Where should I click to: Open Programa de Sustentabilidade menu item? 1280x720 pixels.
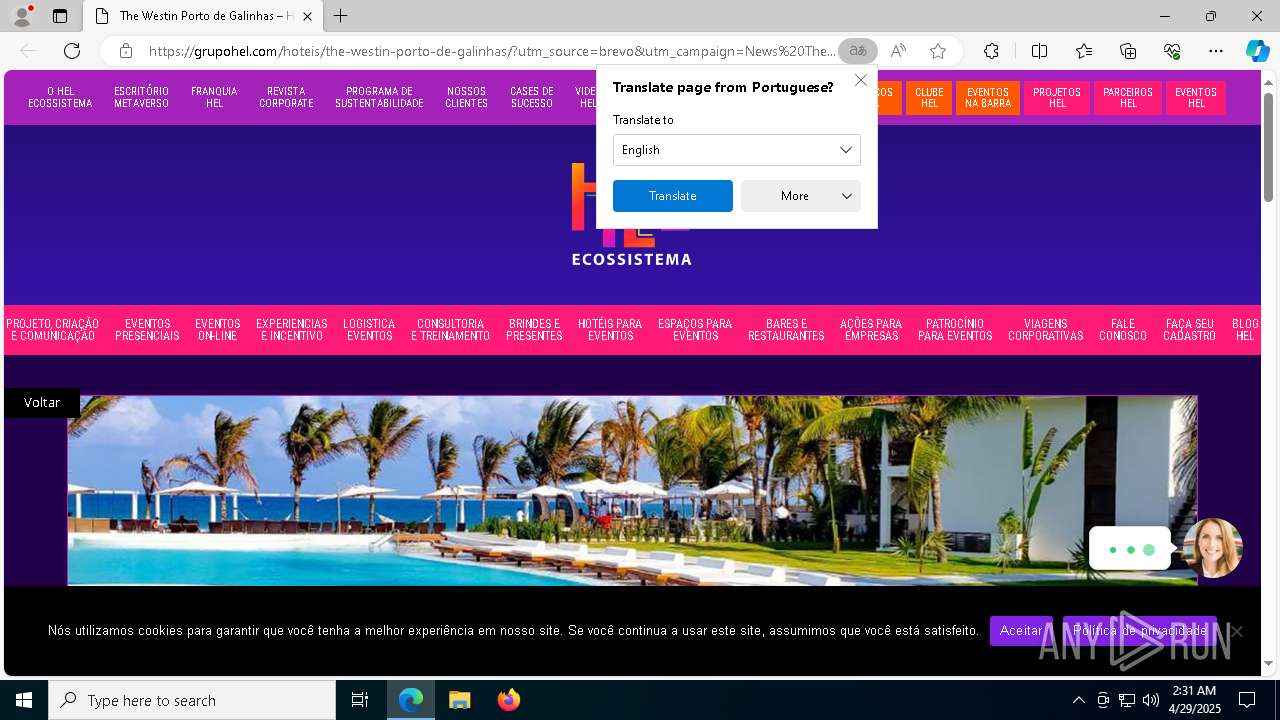point(379,97)
